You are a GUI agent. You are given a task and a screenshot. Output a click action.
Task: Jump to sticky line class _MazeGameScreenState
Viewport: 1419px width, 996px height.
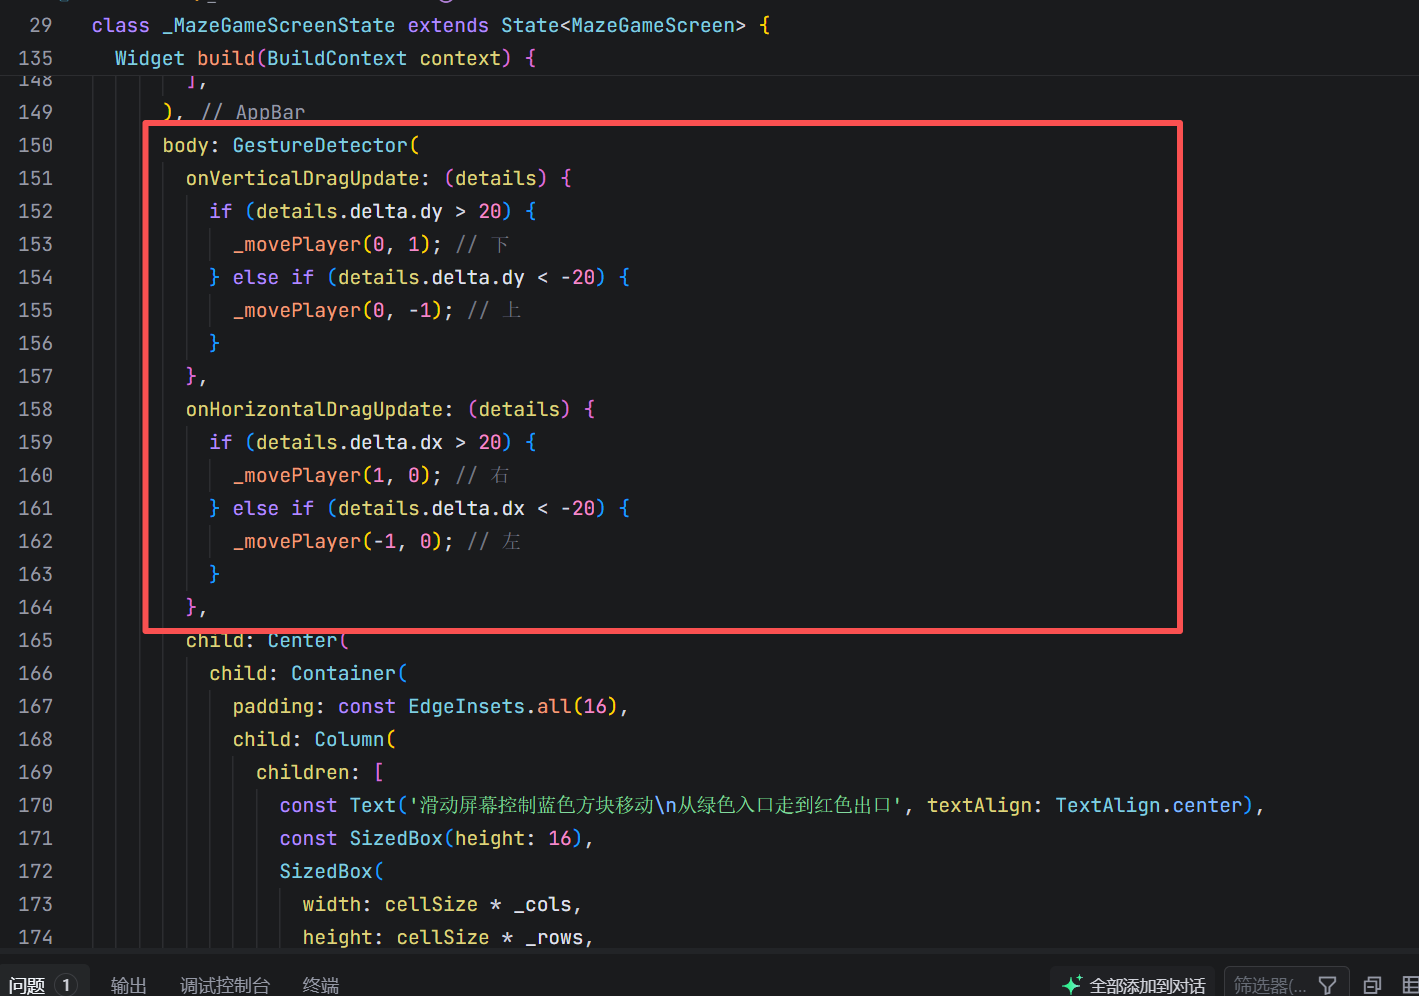coord(431,25)
